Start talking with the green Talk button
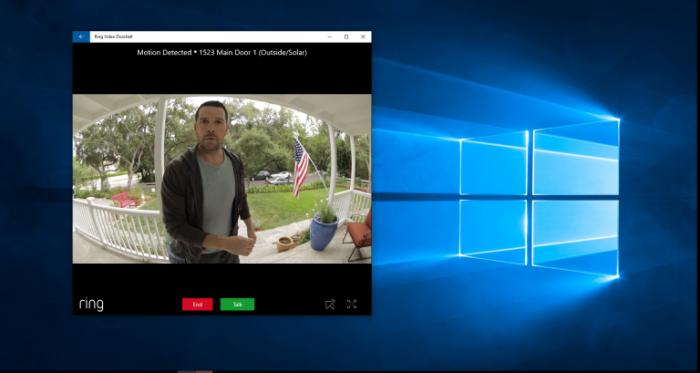Screen dimensions: 700x373 (x=237, y=304)
